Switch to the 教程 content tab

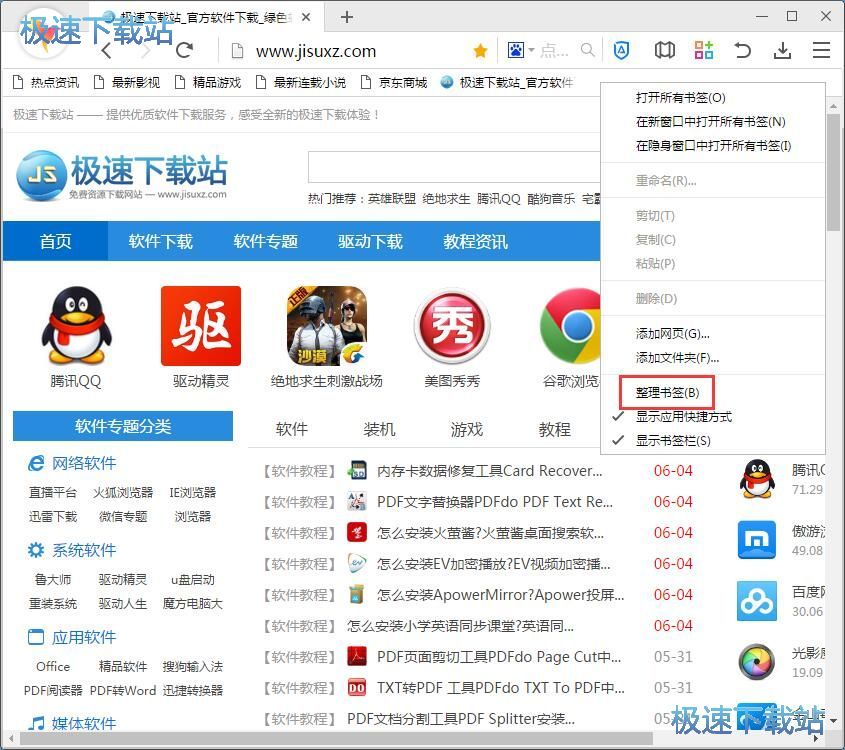(x=555, y=429)
